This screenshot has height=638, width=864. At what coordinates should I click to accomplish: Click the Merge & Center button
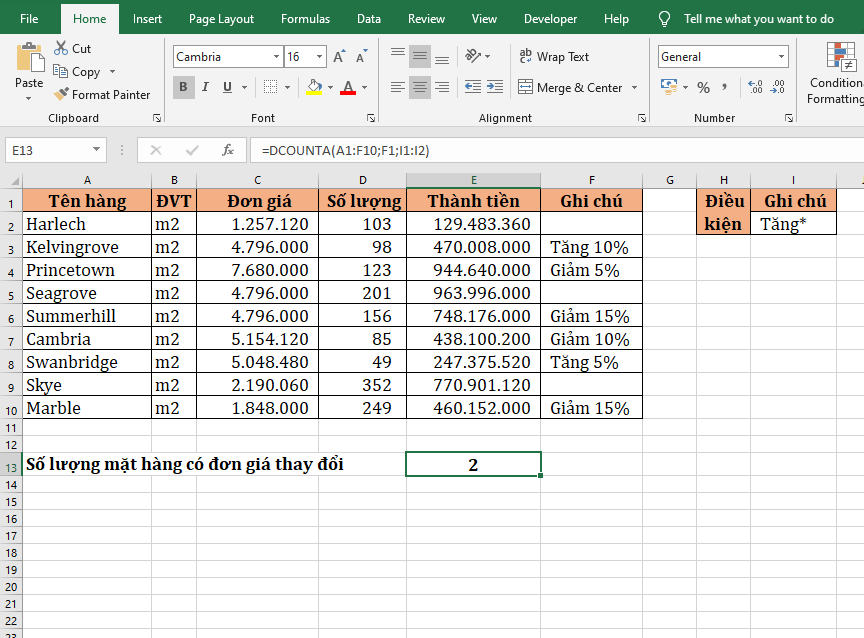tap(570, 88)
